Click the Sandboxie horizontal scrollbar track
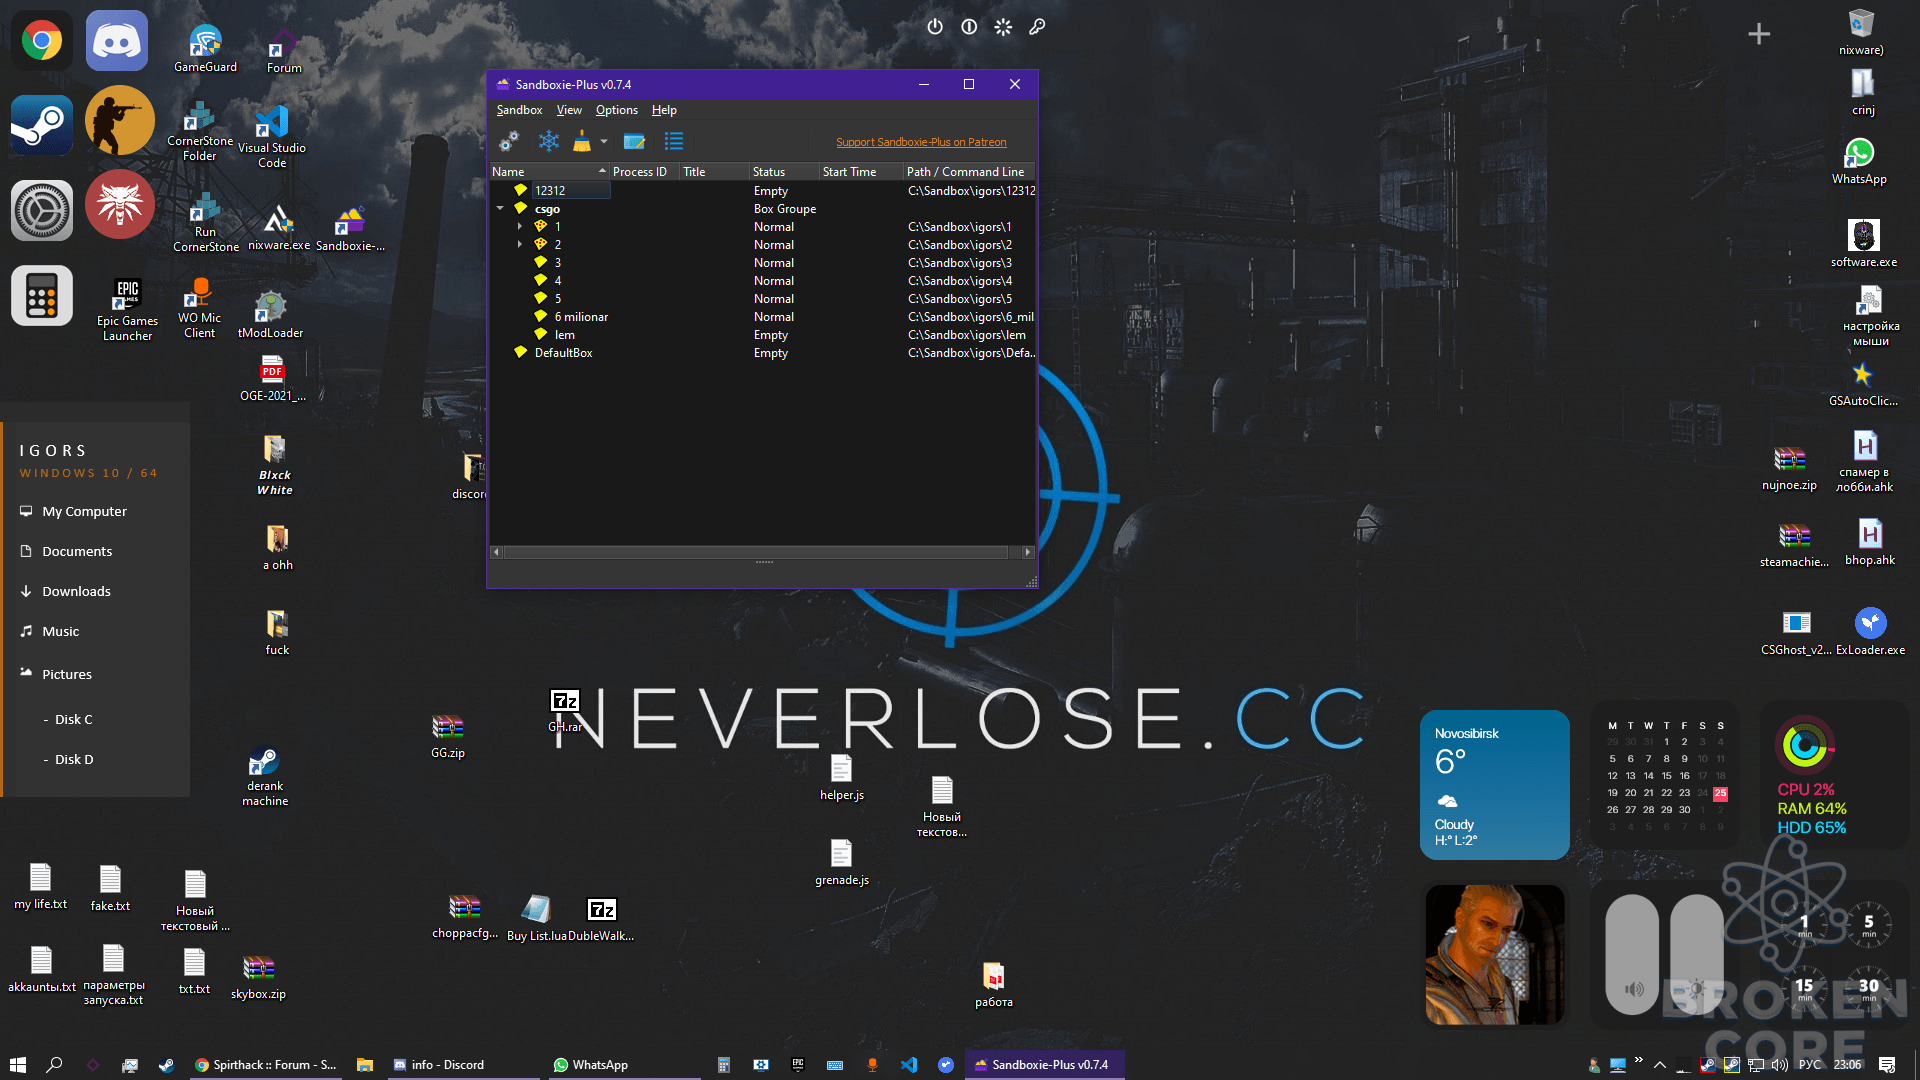 760,552
